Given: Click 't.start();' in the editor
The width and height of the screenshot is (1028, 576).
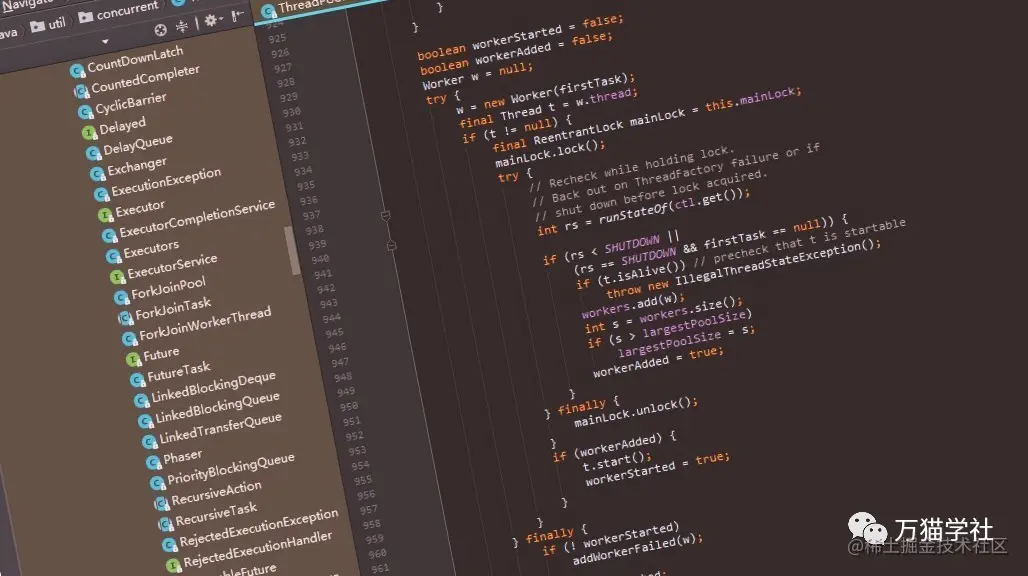Looking at the screenshot, I should (616, 461).
